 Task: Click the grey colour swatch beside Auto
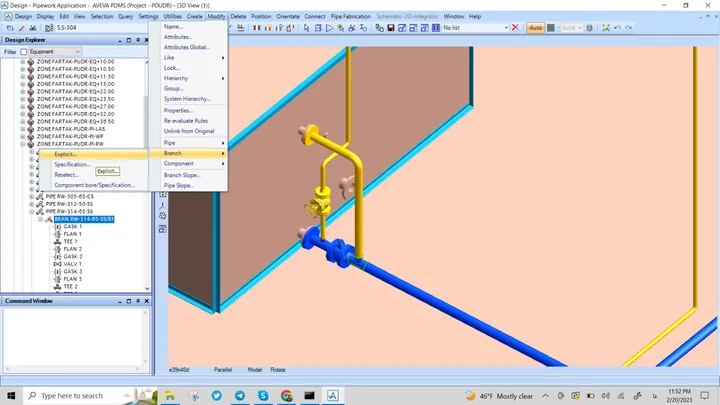[551, 28]
